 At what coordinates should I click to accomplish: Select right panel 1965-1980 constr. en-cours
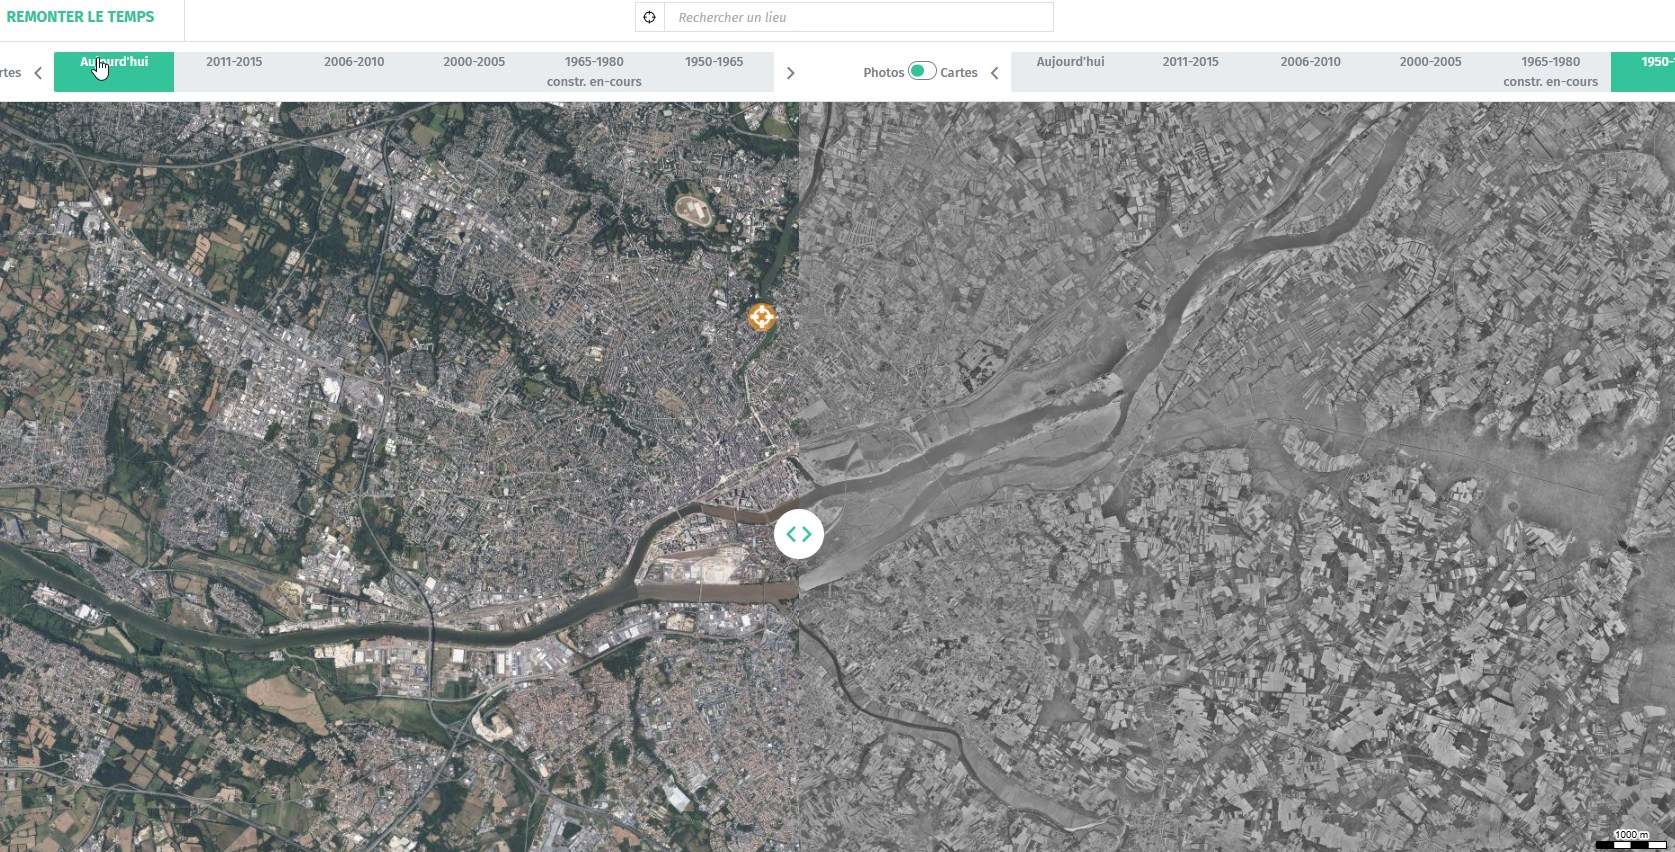1550,71
